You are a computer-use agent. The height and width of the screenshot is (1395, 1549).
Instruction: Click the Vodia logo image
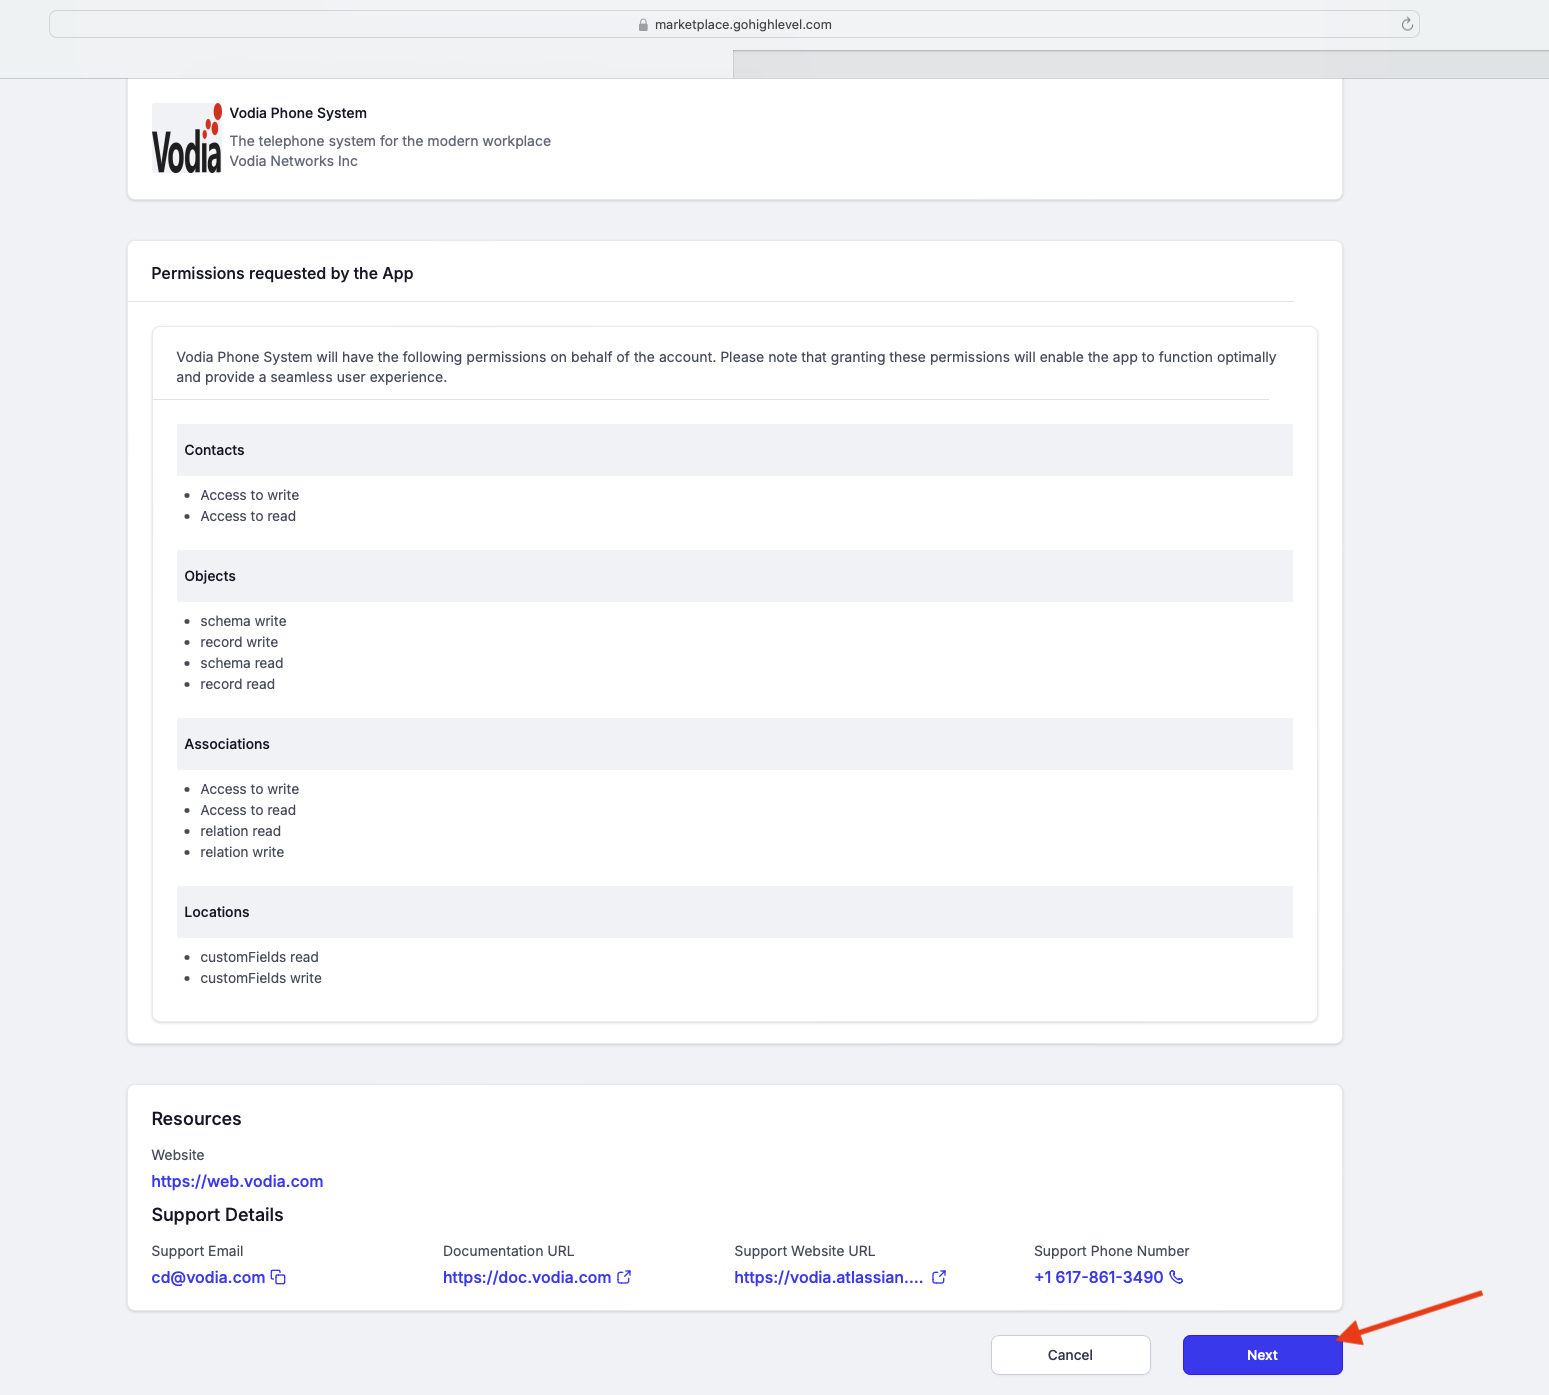point(187,138)
